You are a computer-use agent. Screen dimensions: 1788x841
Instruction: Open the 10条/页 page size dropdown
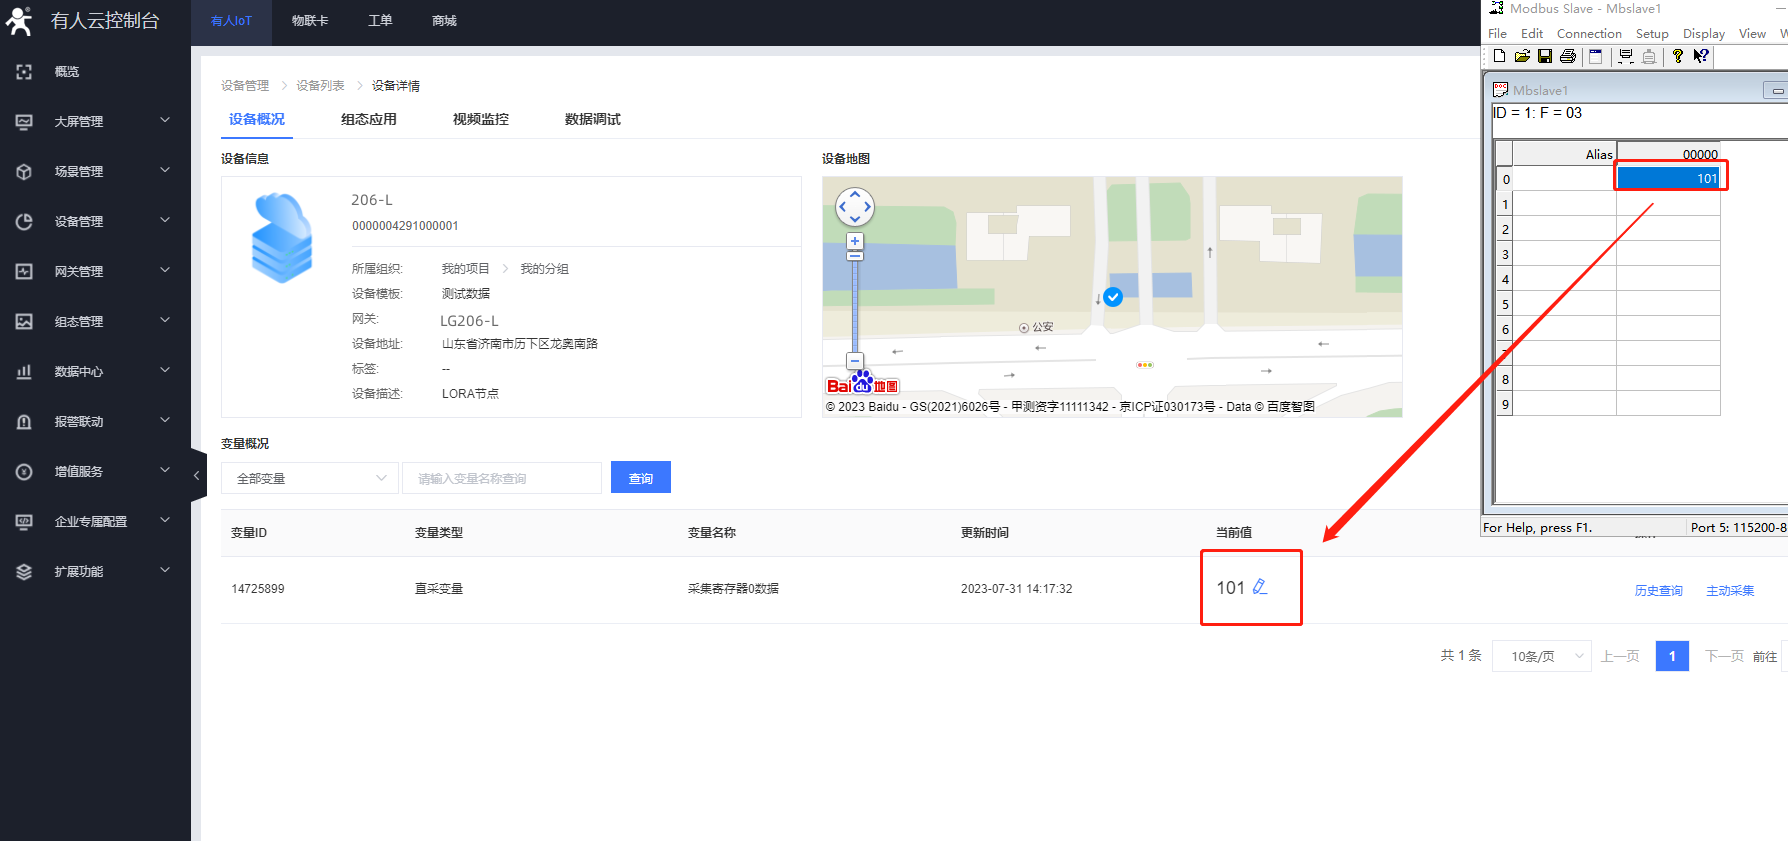(1541, 656)
